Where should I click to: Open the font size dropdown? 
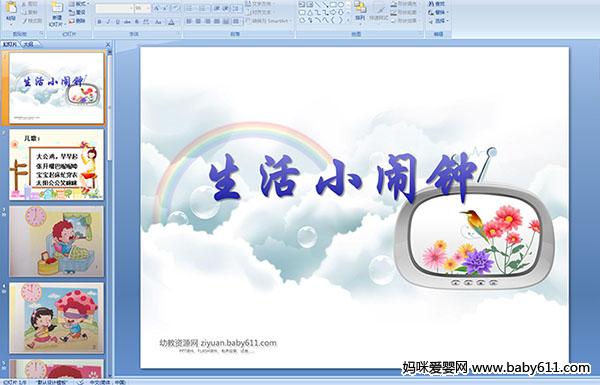[x=143, y=8]
